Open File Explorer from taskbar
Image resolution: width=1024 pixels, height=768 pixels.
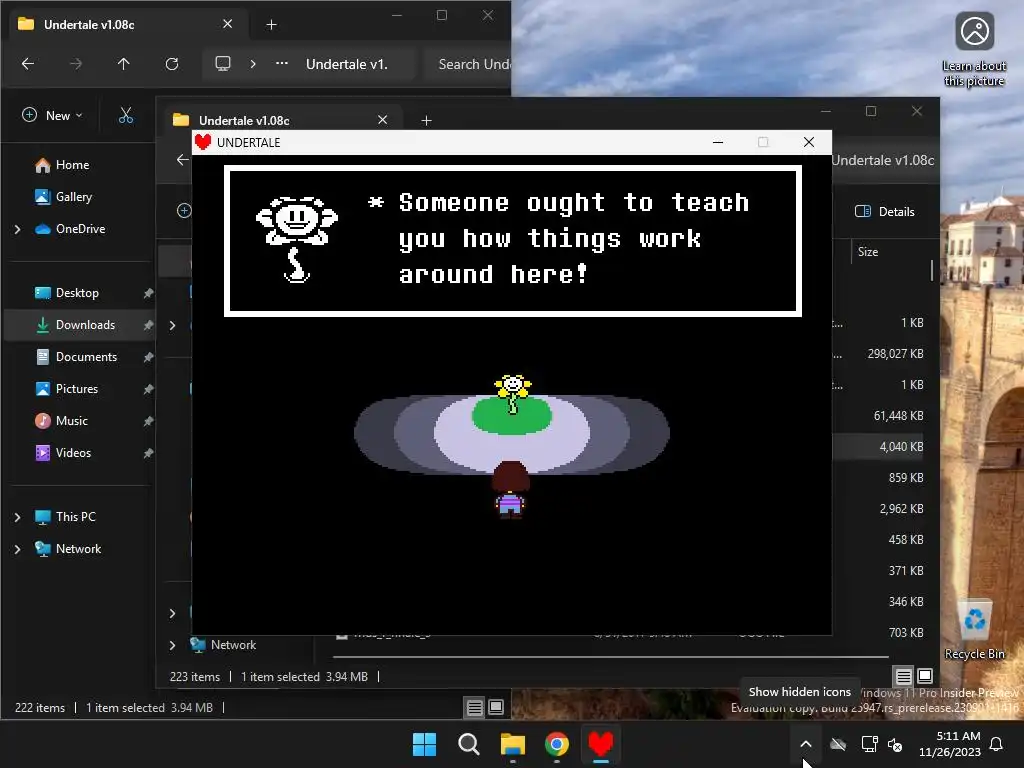coord(513,744)
